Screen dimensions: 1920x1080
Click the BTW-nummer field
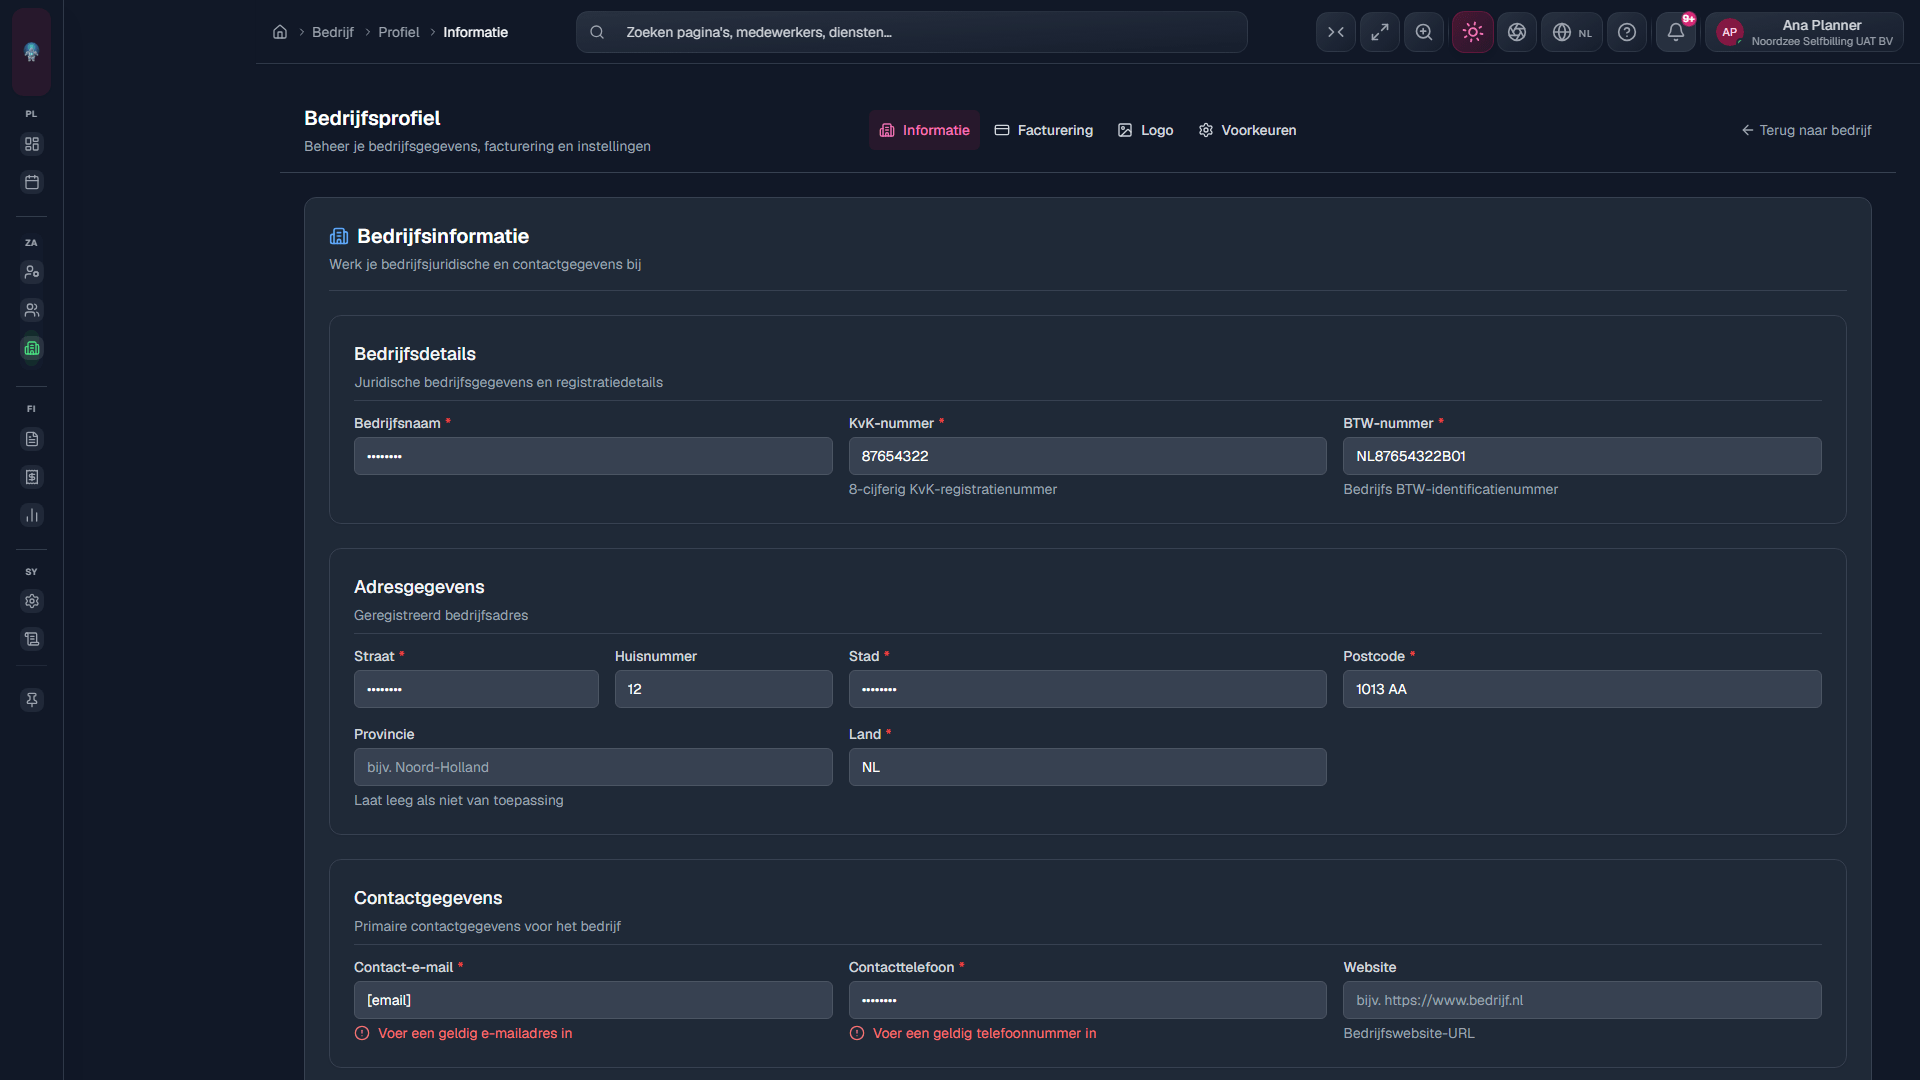[x=1582, y=456]
